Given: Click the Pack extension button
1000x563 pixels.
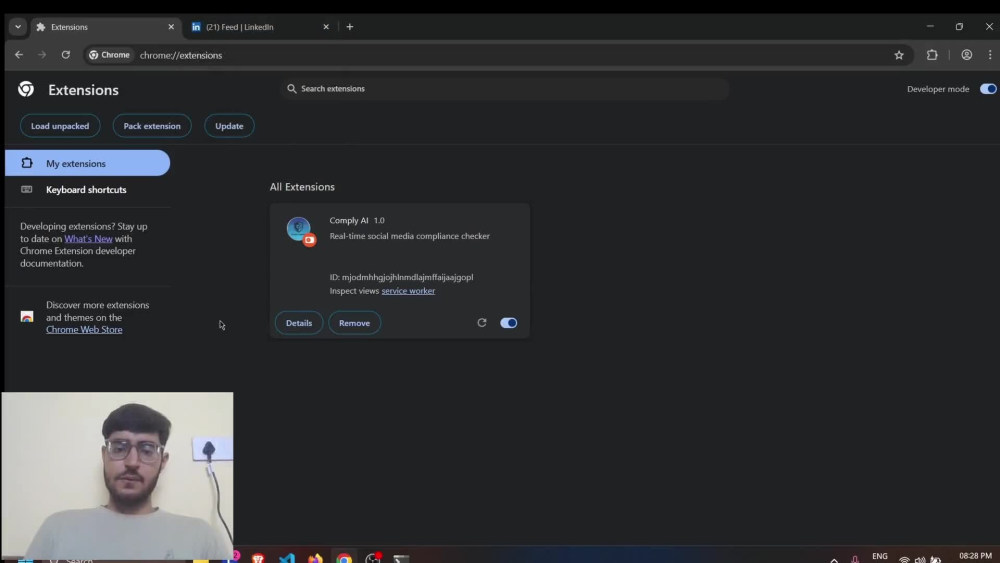Looking at the screenshot, I should tap(152, 126).
